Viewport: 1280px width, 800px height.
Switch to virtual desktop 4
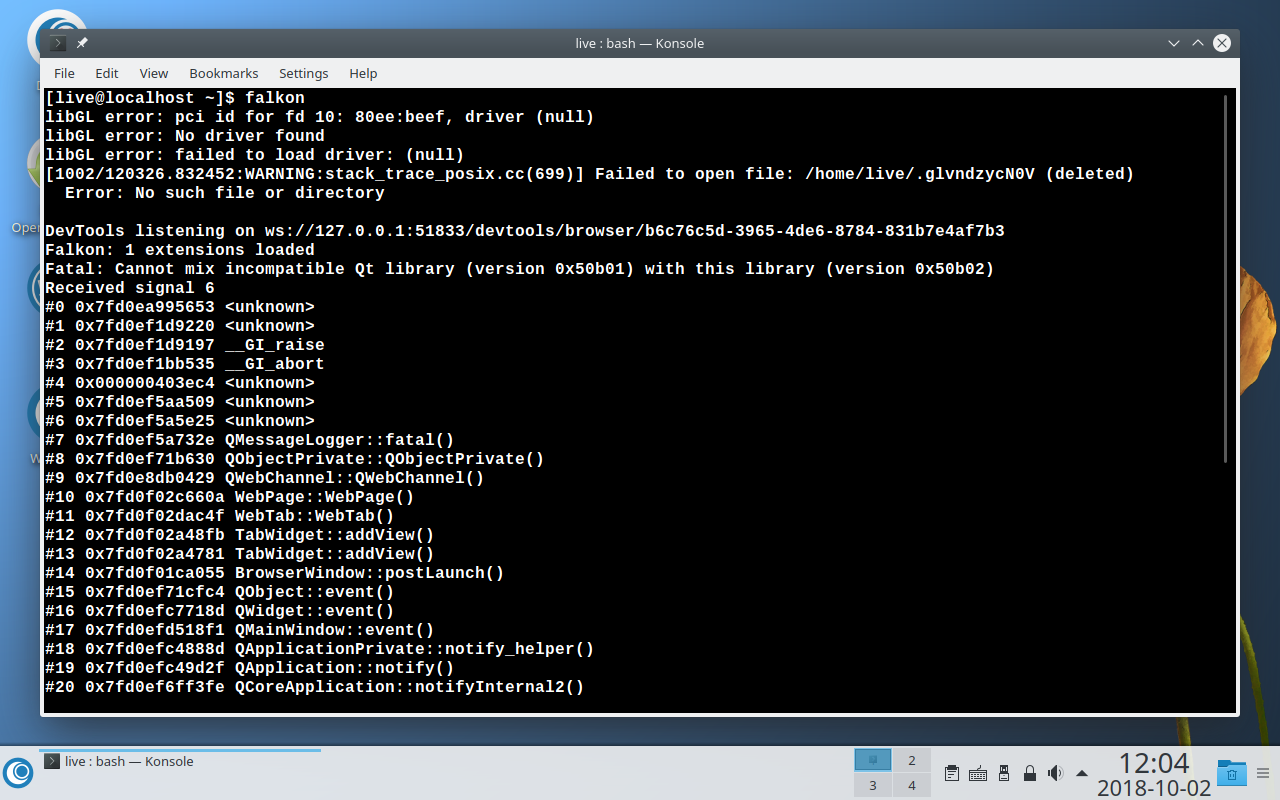(912, 785)
